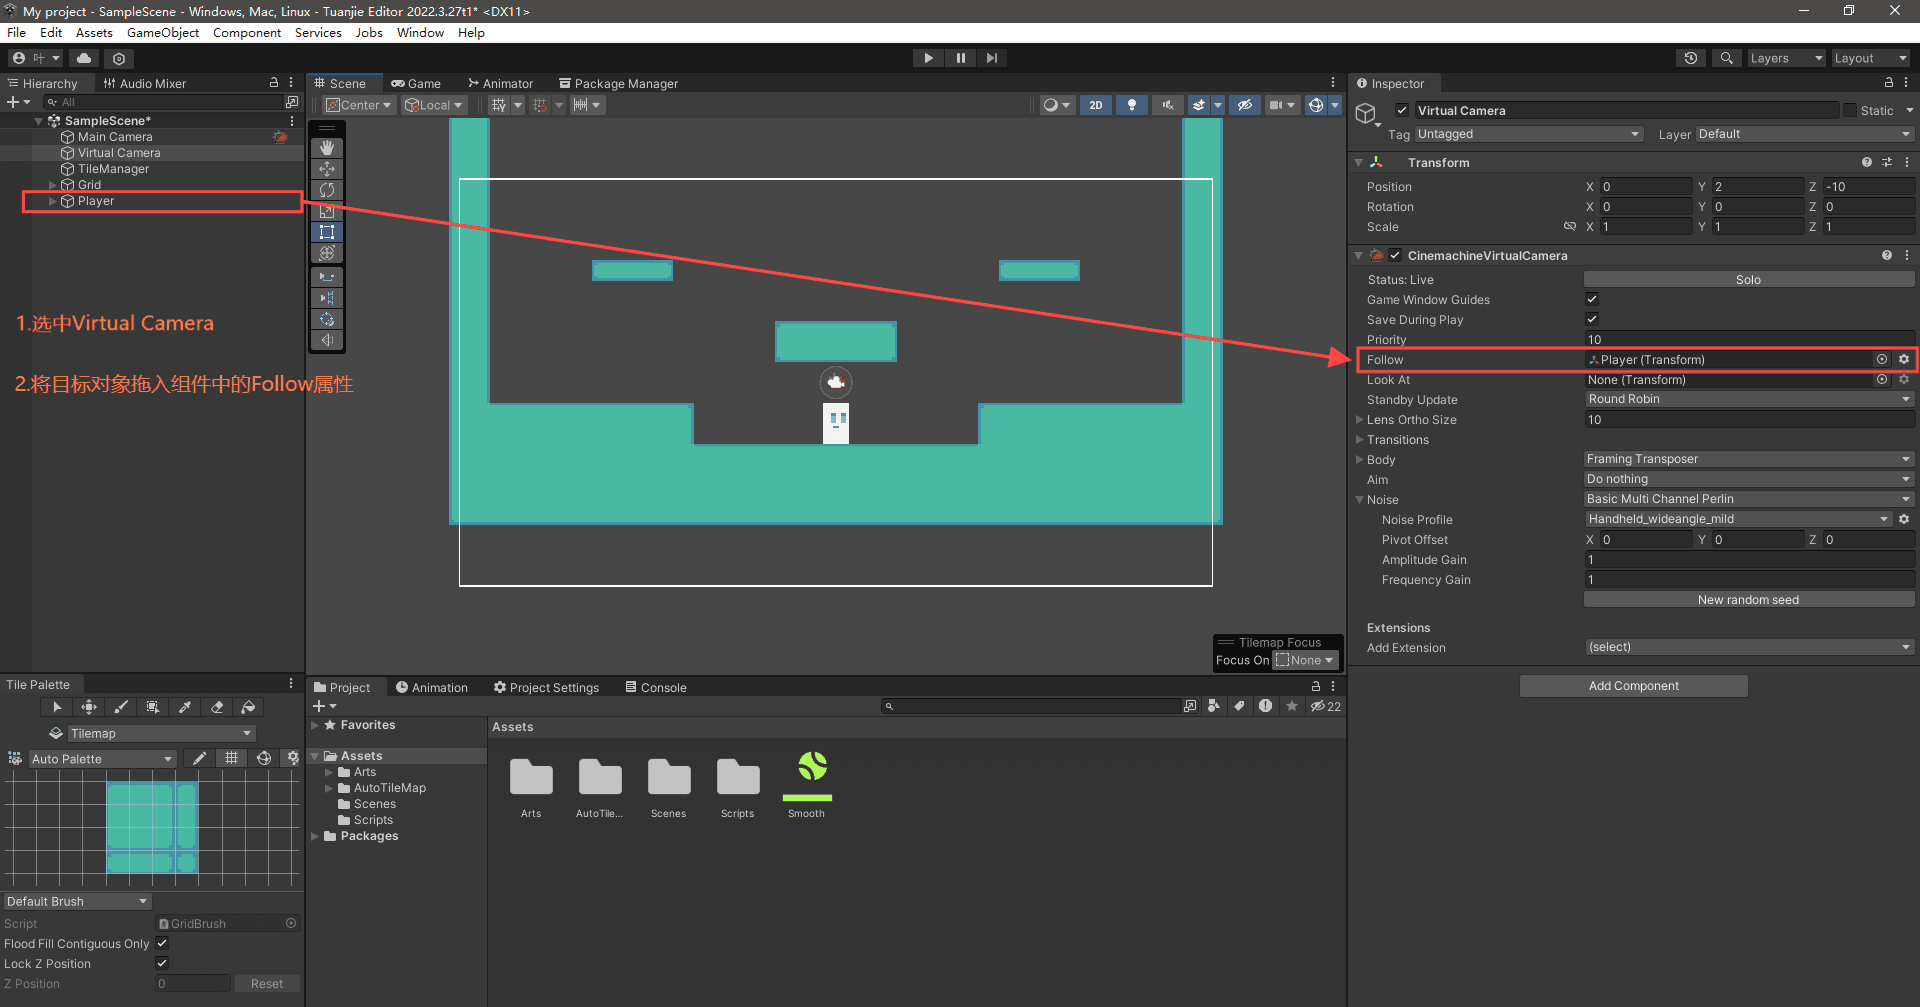Switch to the Package Manager tab

[618, 83]
